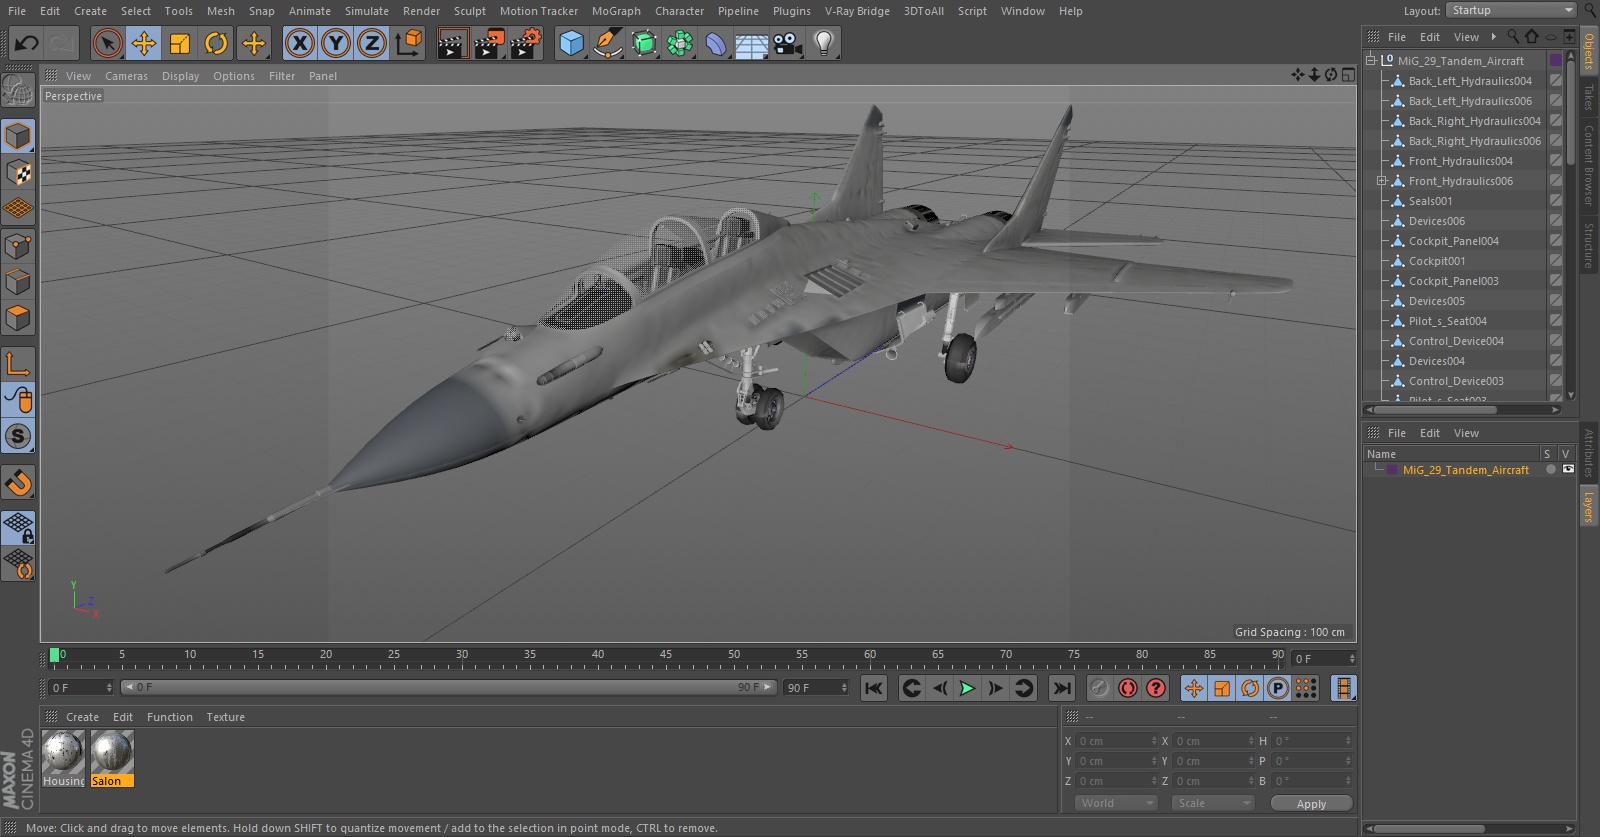Toggle position keyframe recording
The image size is (1600, 837).
pyautogui.click(x=1194, y=688)
